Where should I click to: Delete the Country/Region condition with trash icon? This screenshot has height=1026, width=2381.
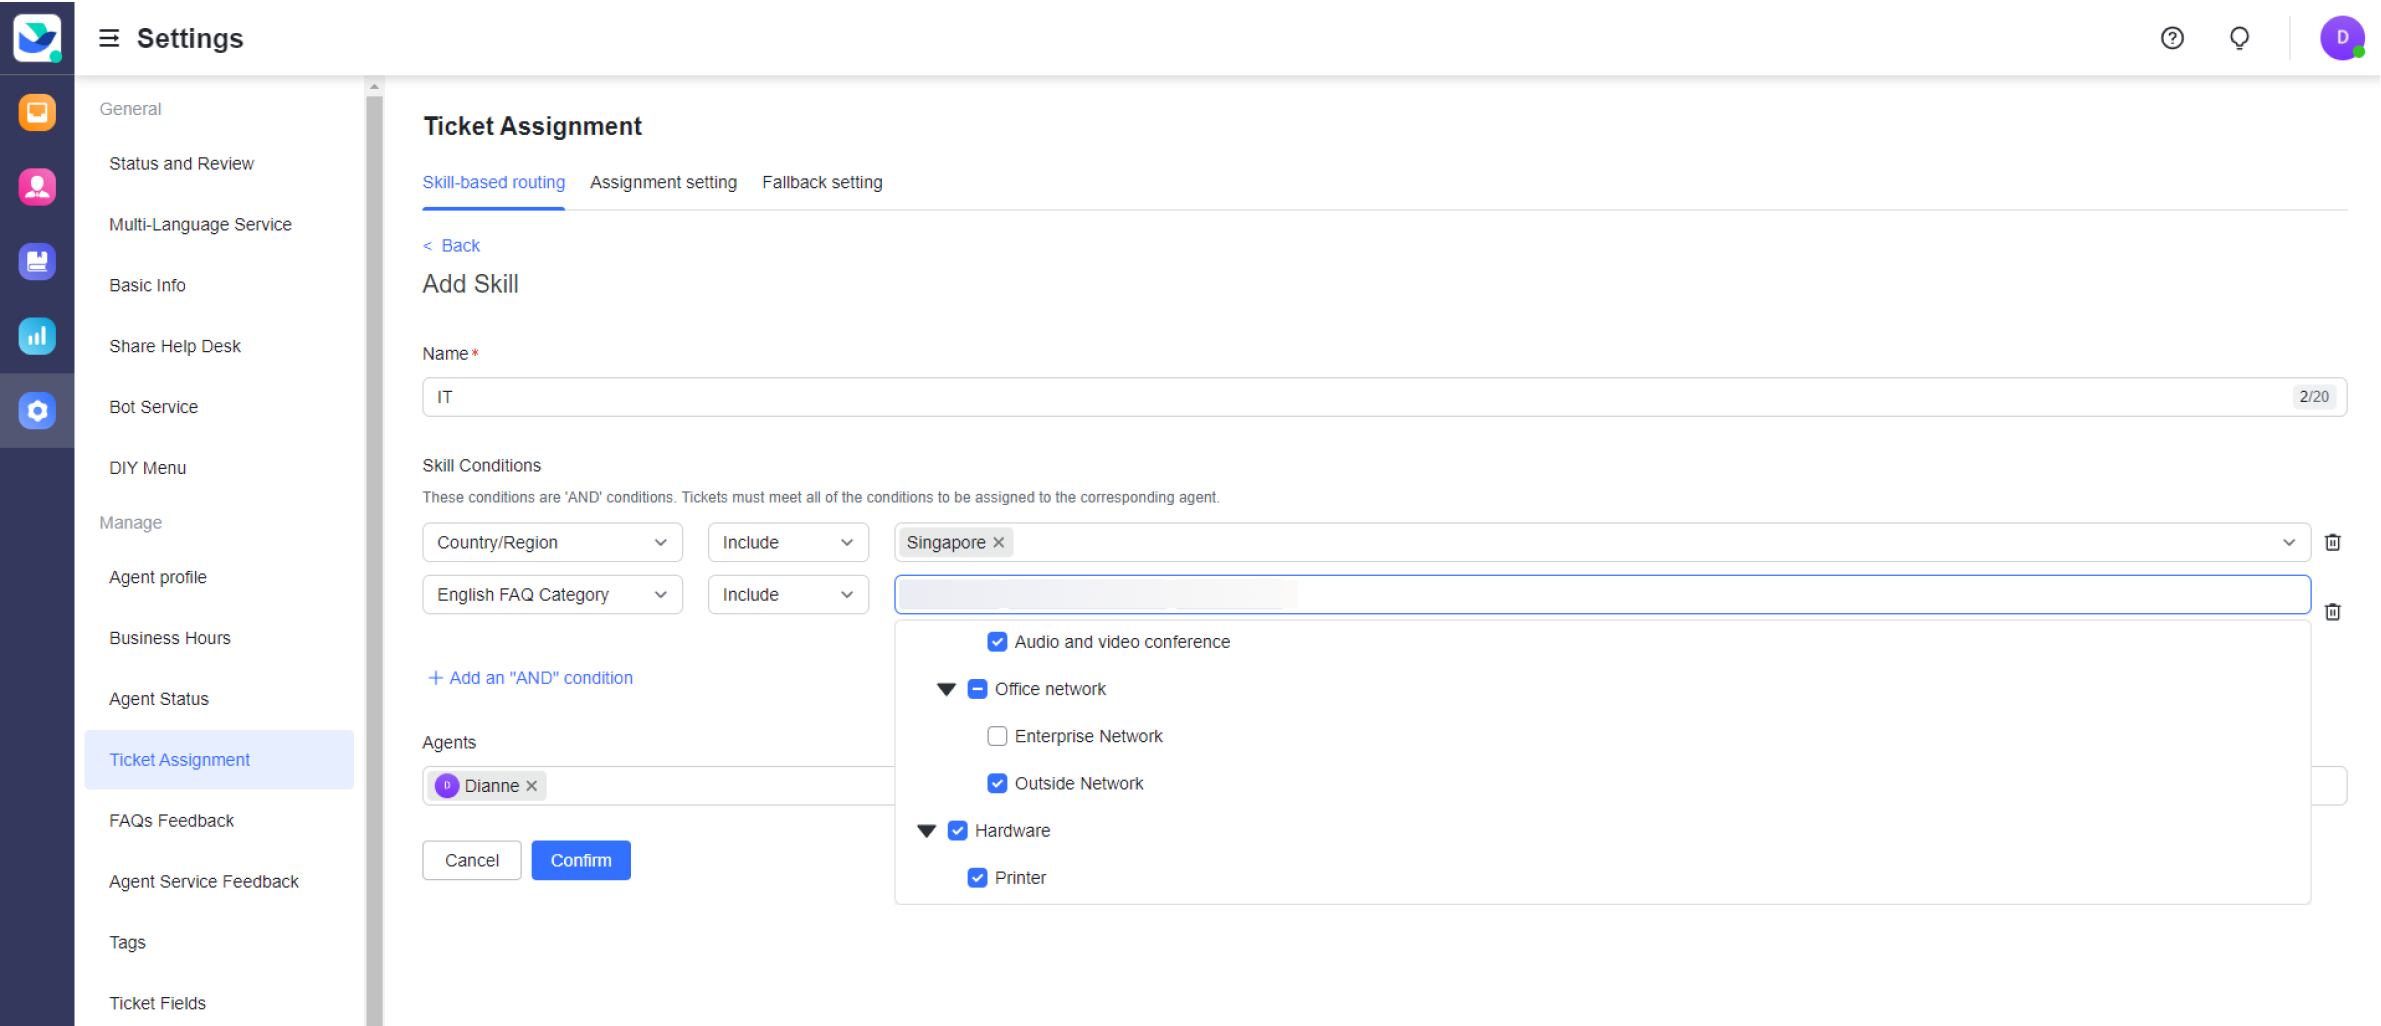(2332, 542)
